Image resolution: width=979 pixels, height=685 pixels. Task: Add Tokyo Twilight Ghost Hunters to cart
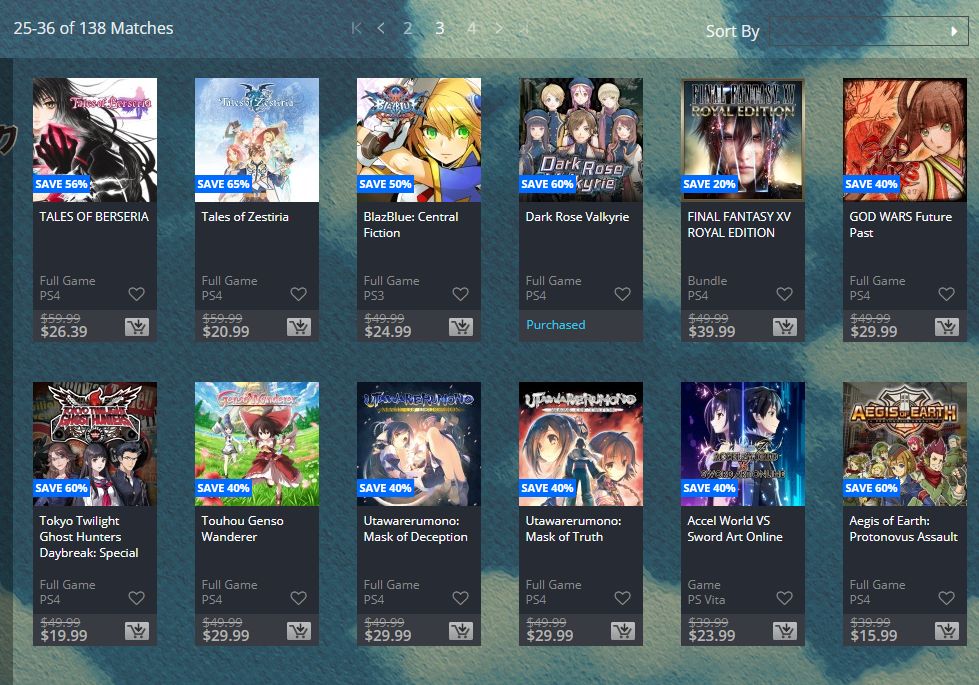[x=137, y=631]
